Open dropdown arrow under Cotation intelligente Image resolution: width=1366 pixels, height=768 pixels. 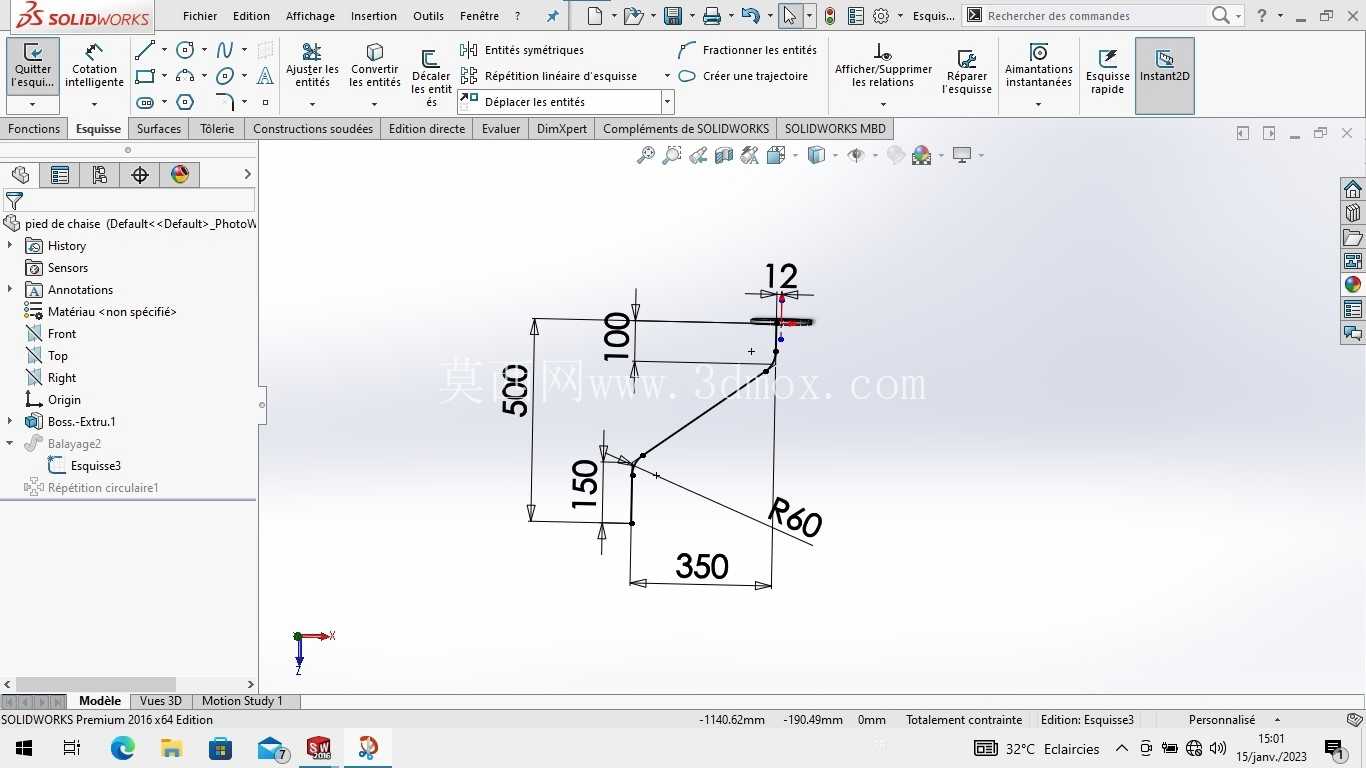point(94,104)
